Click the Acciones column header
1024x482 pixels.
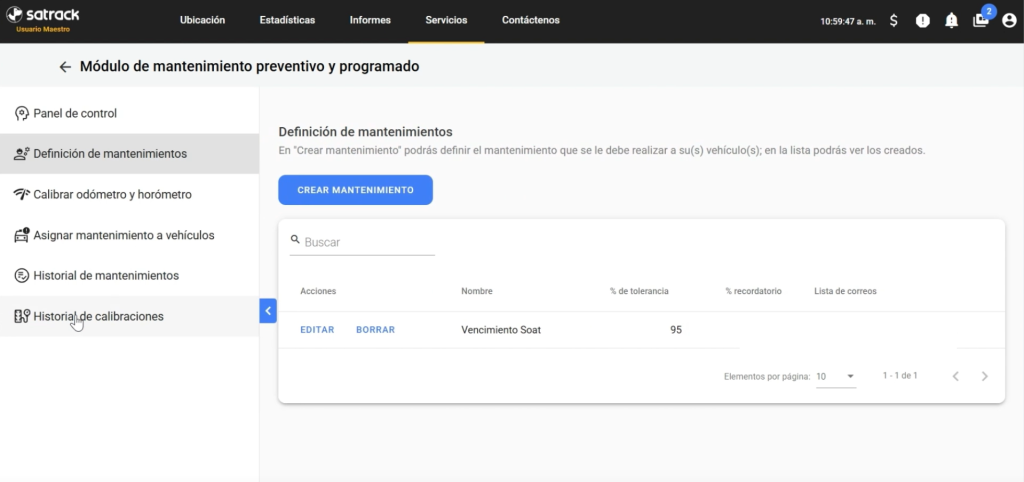(318, 291)
